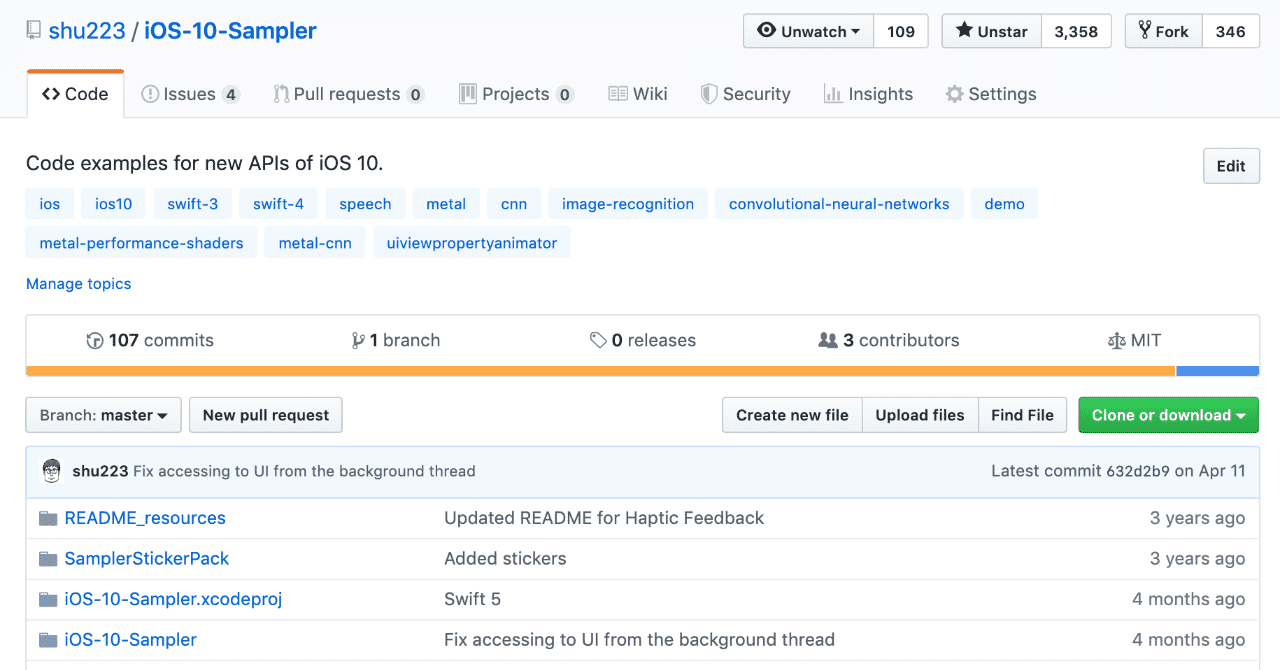Image resolution: width=1280 pixels, height=670 pixels.
Task: Click the speech topic tag
Action: (365, 204)
